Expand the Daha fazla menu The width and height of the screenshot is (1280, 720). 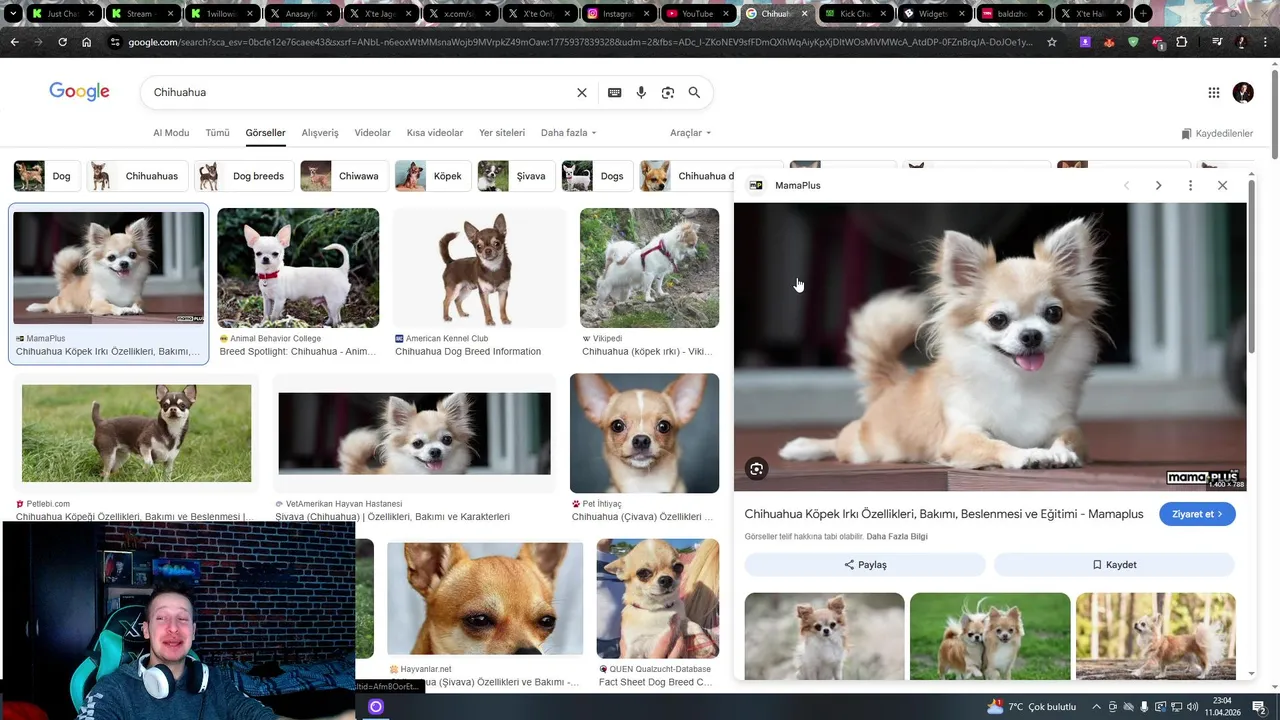(x=568, y=133)
